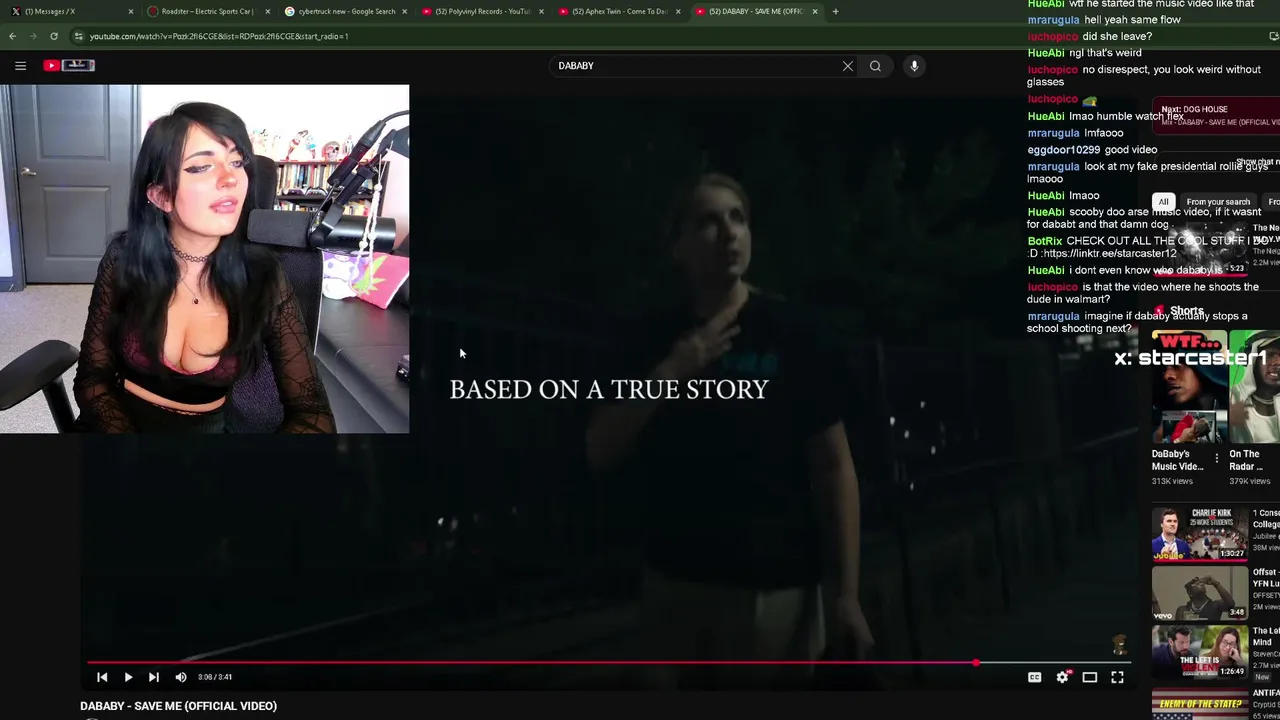
Task: Skip to the next video
Action: click(x=154, y=677)
